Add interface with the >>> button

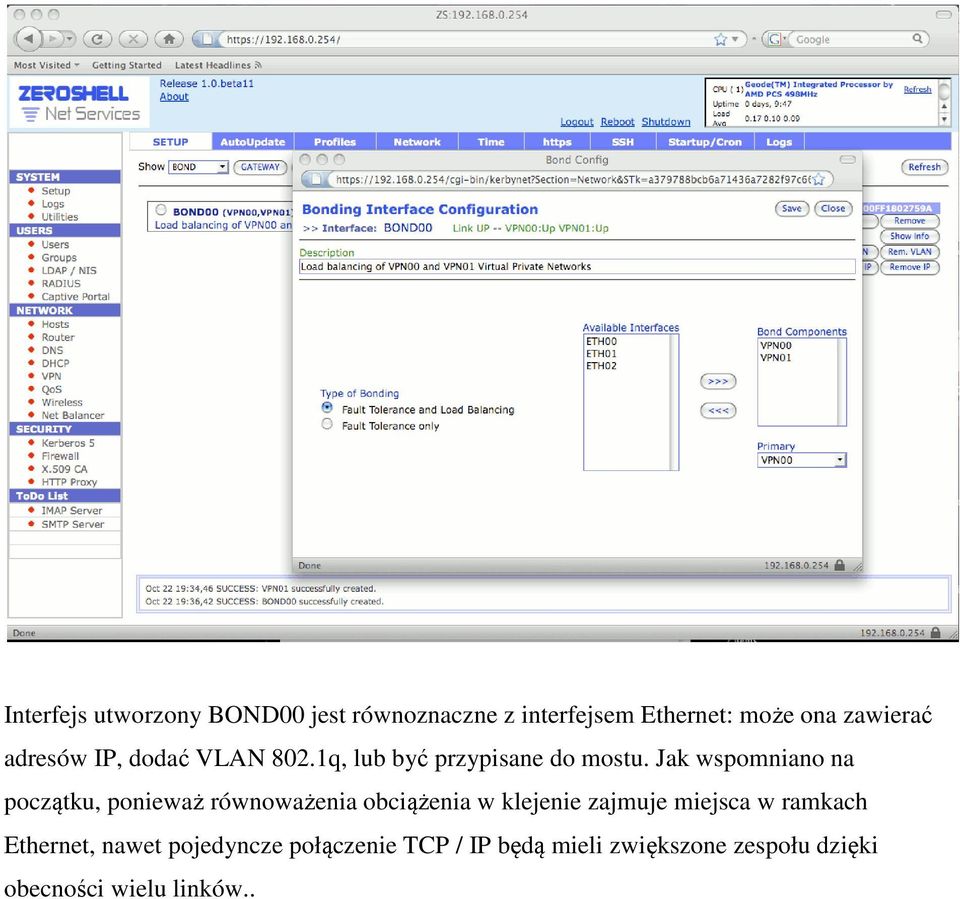(718, 382)
